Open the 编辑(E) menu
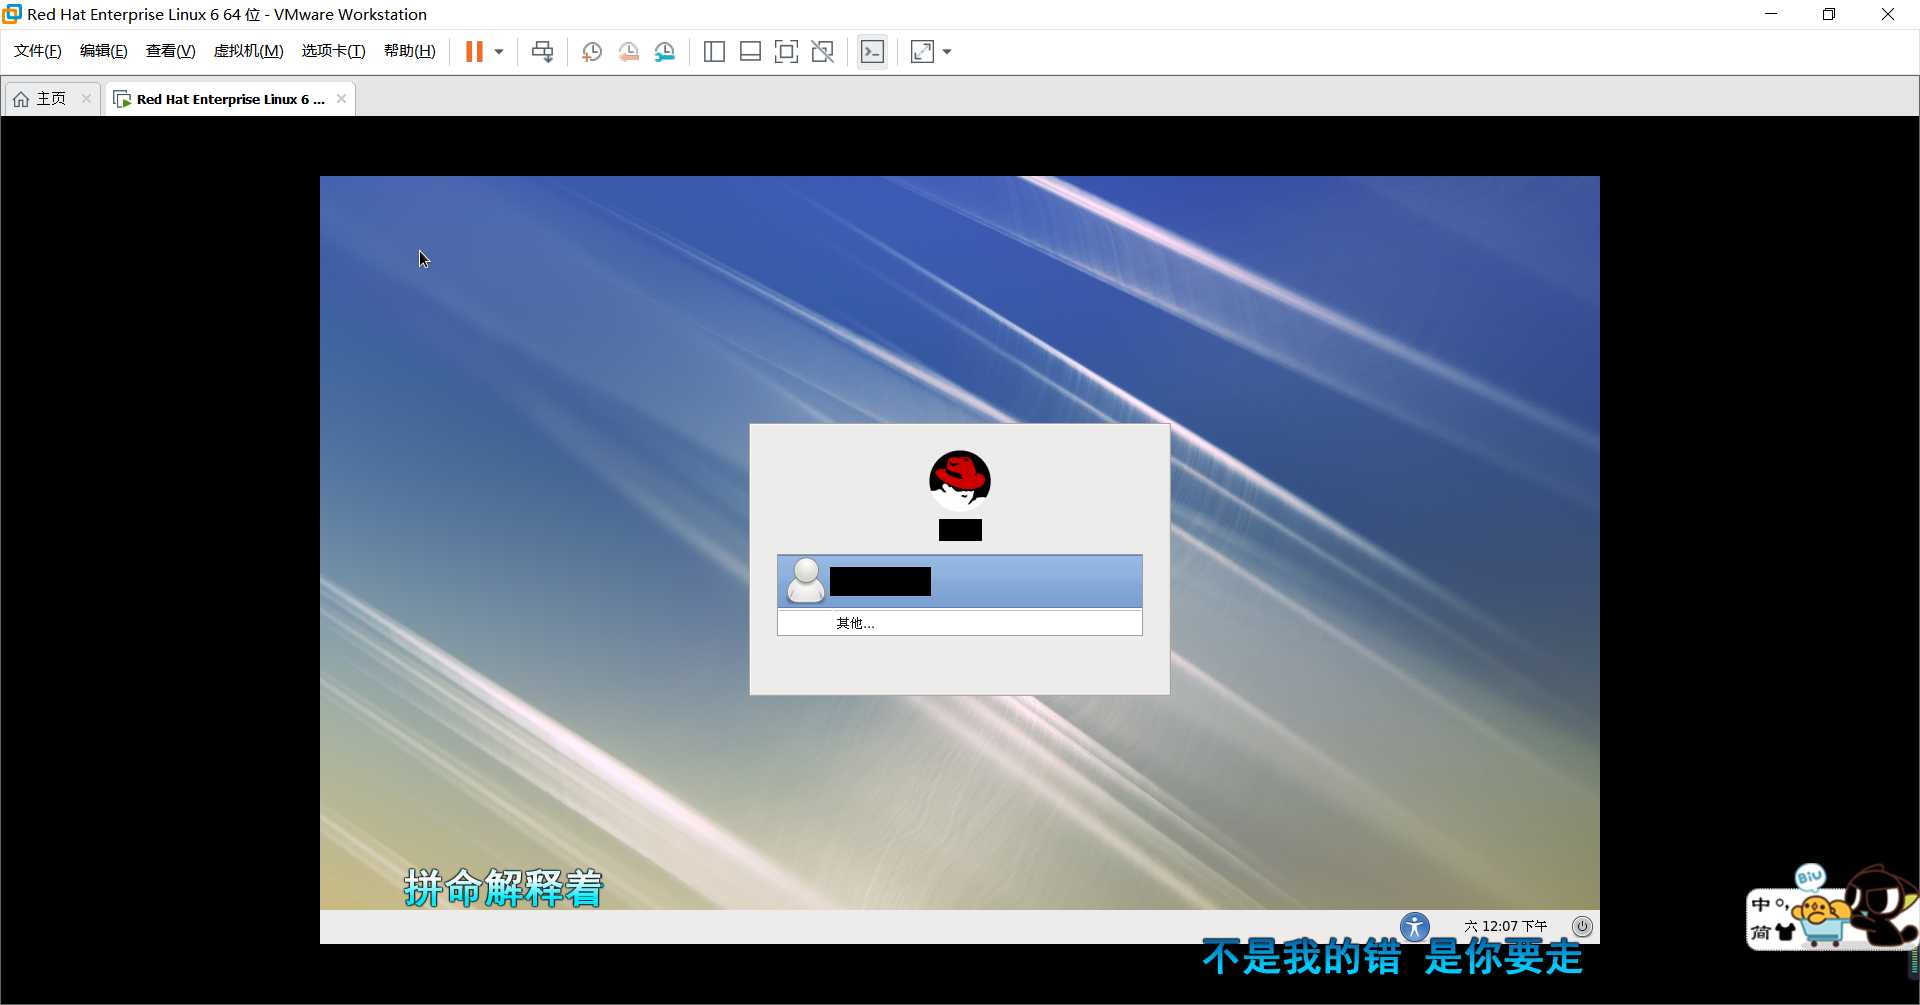Screen dimensions: 1920x1005 coord(104,51)
